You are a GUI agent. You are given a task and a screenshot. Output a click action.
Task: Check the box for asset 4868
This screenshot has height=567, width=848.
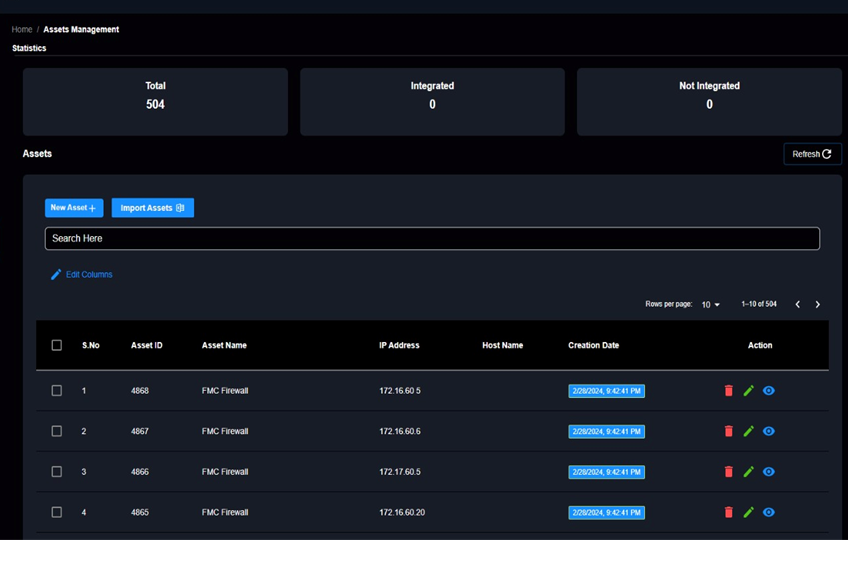57,391
